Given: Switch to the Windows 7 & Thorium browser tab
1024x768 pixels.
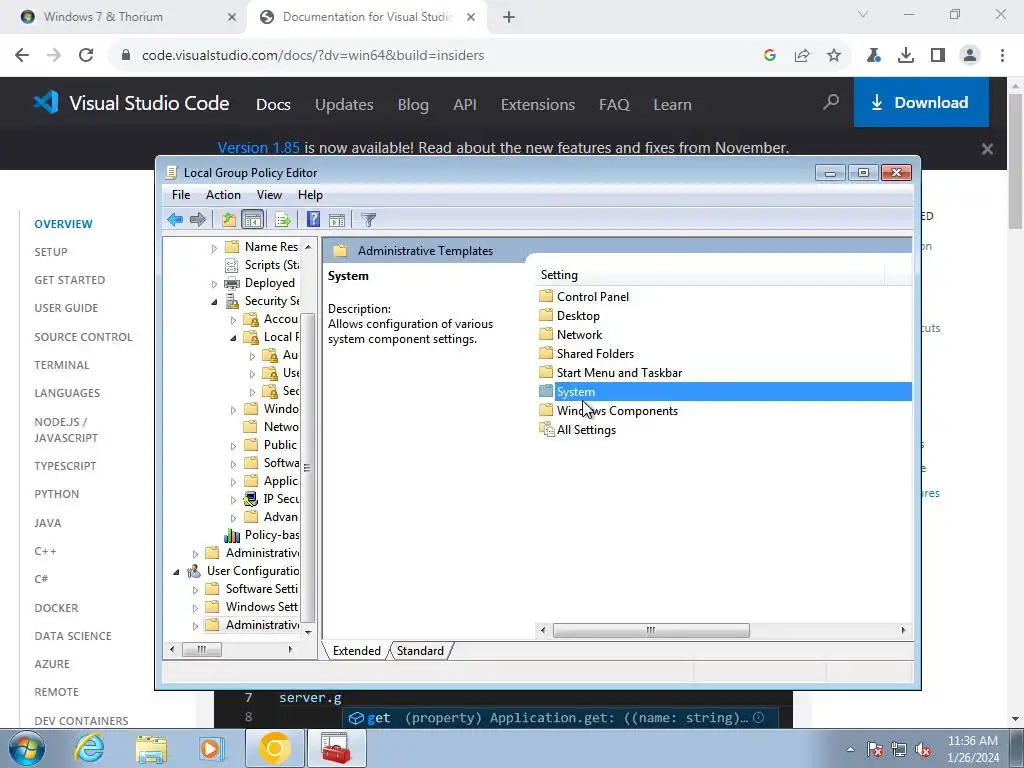Looking at the screenshot, I should point(127,17).
